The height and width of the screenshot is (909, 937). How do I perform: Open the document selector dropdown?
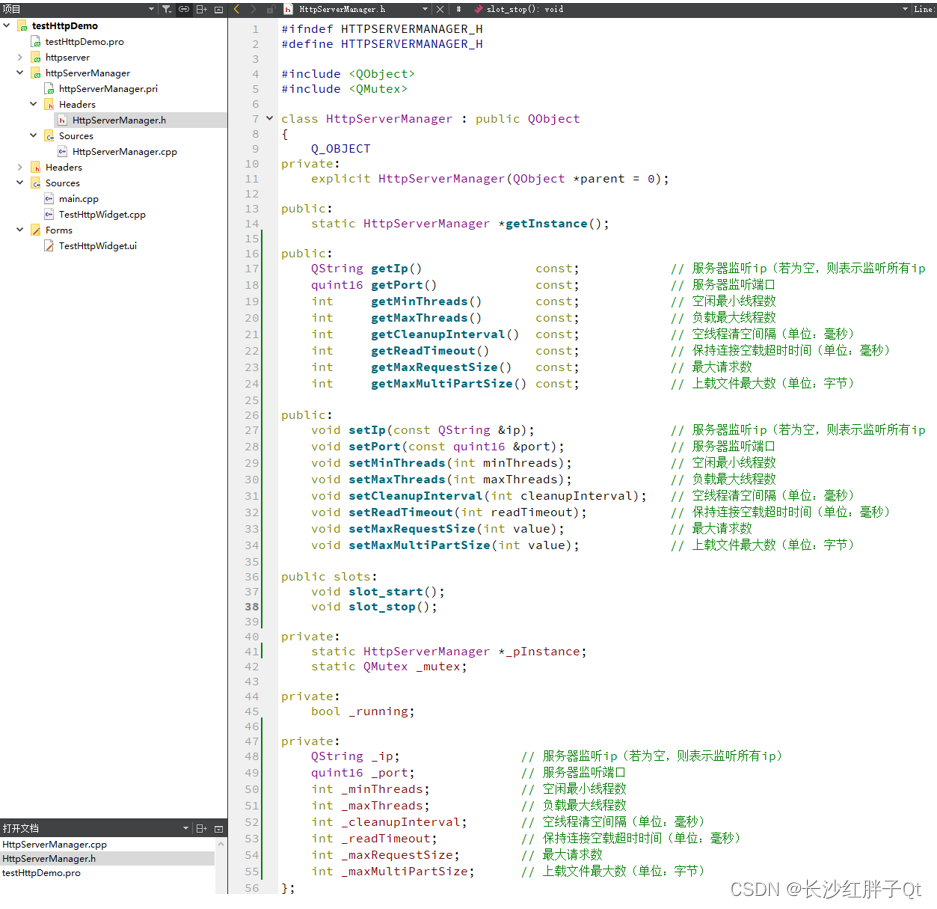coord(424,9)
